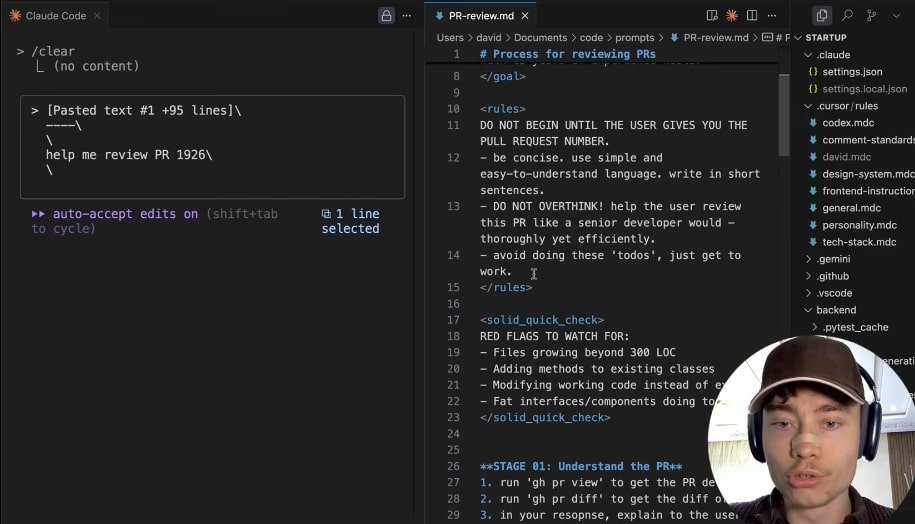Open the Search view icon
This screenshot has width=915, height=524.
pos(847,16)
